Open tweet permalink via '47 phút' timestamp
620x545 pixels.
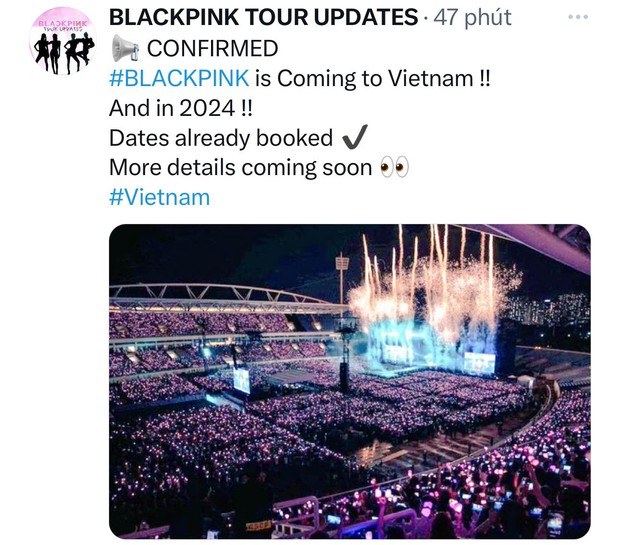[x=473, y=17]
